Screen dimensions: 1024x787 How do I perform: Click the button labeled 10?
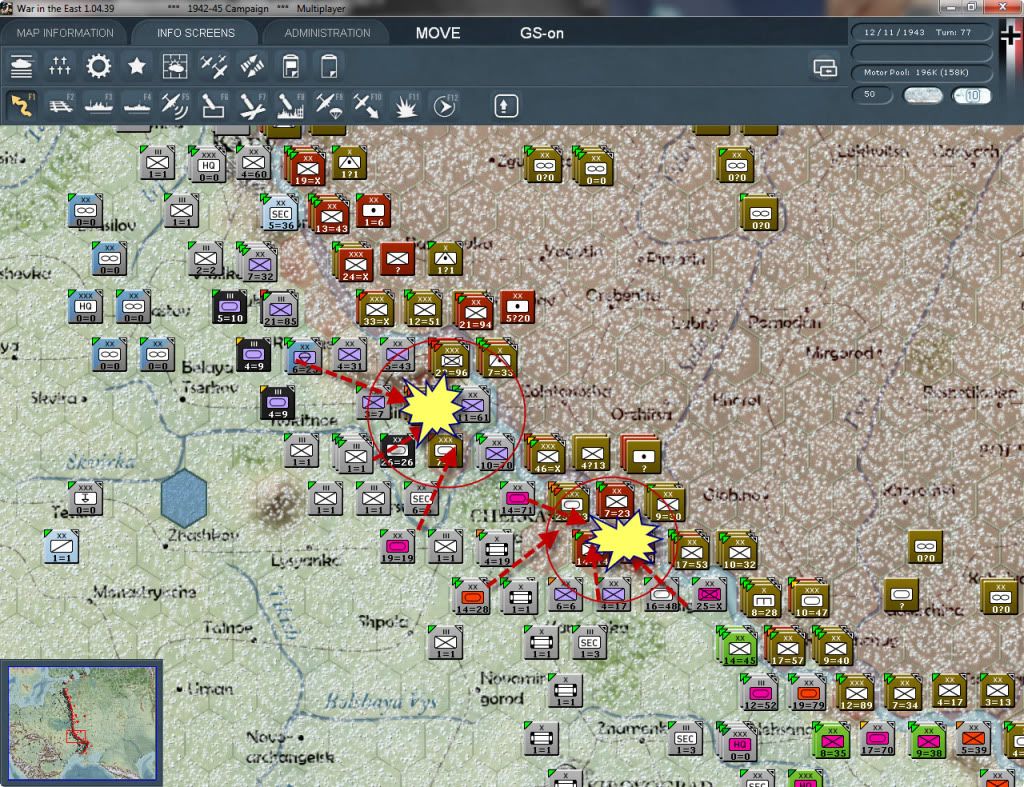(971, 95)
